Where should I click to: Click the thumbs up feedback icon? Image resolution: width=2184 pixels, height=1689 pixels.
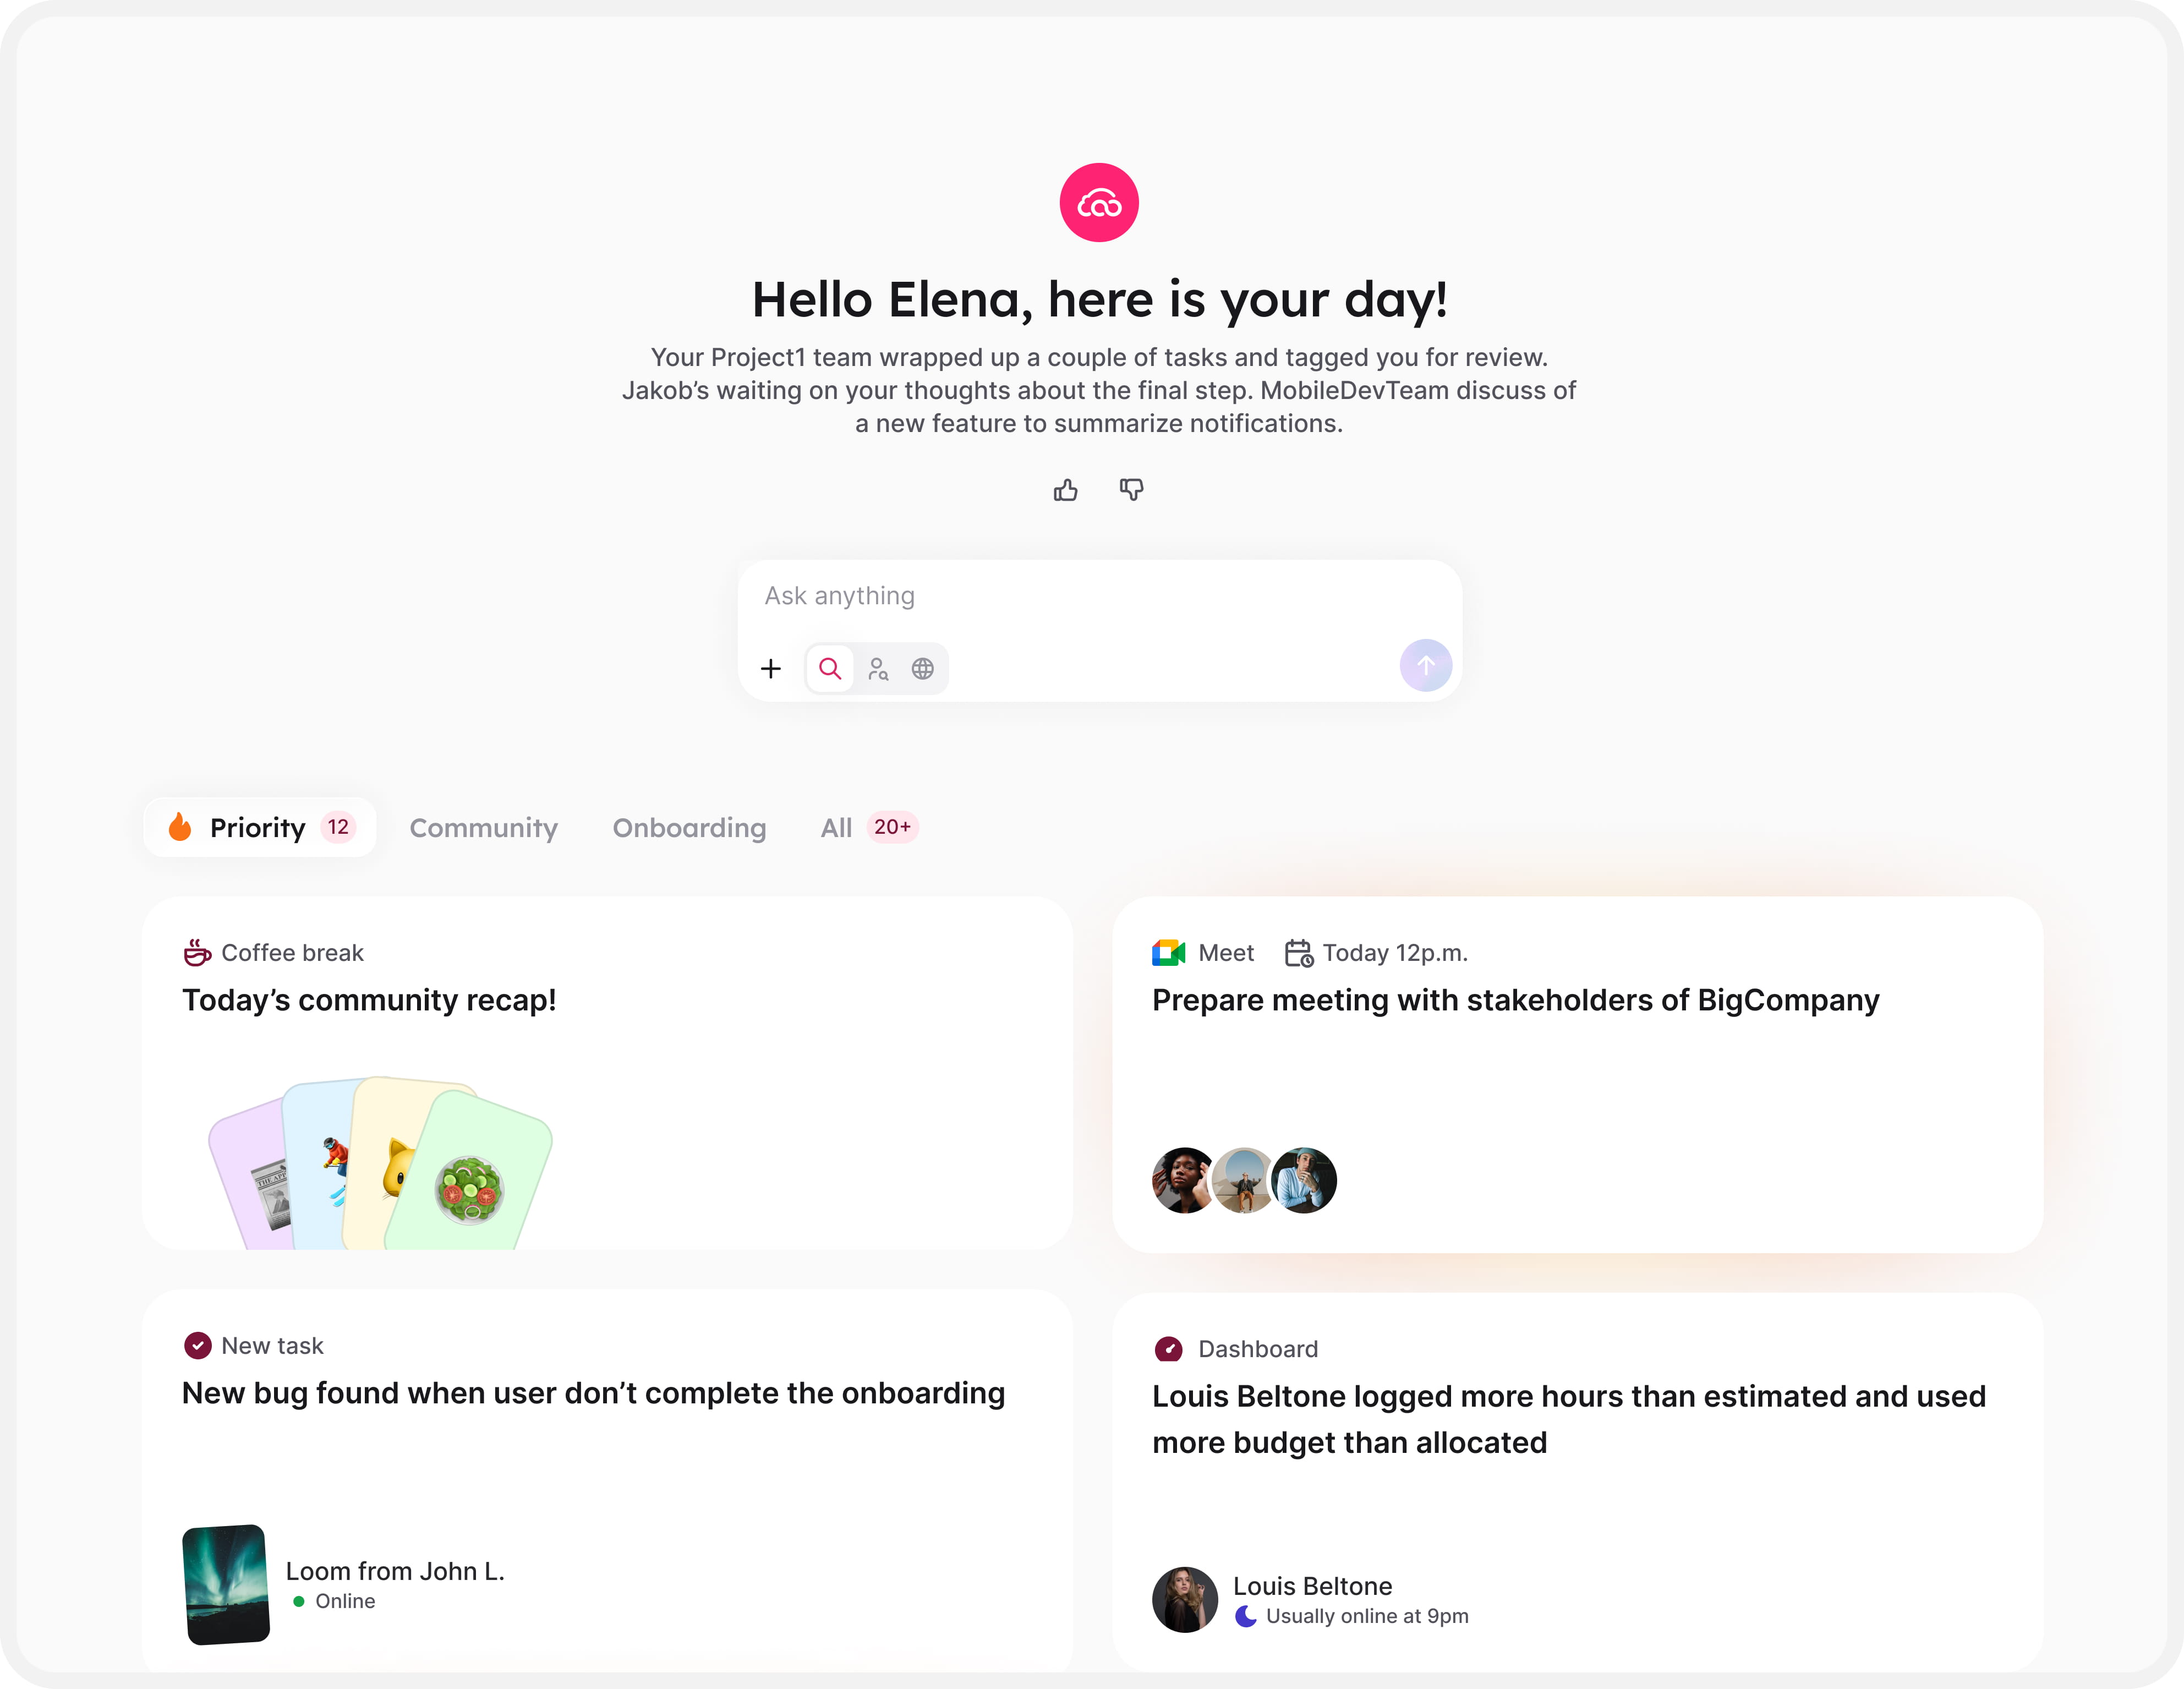1065,489
